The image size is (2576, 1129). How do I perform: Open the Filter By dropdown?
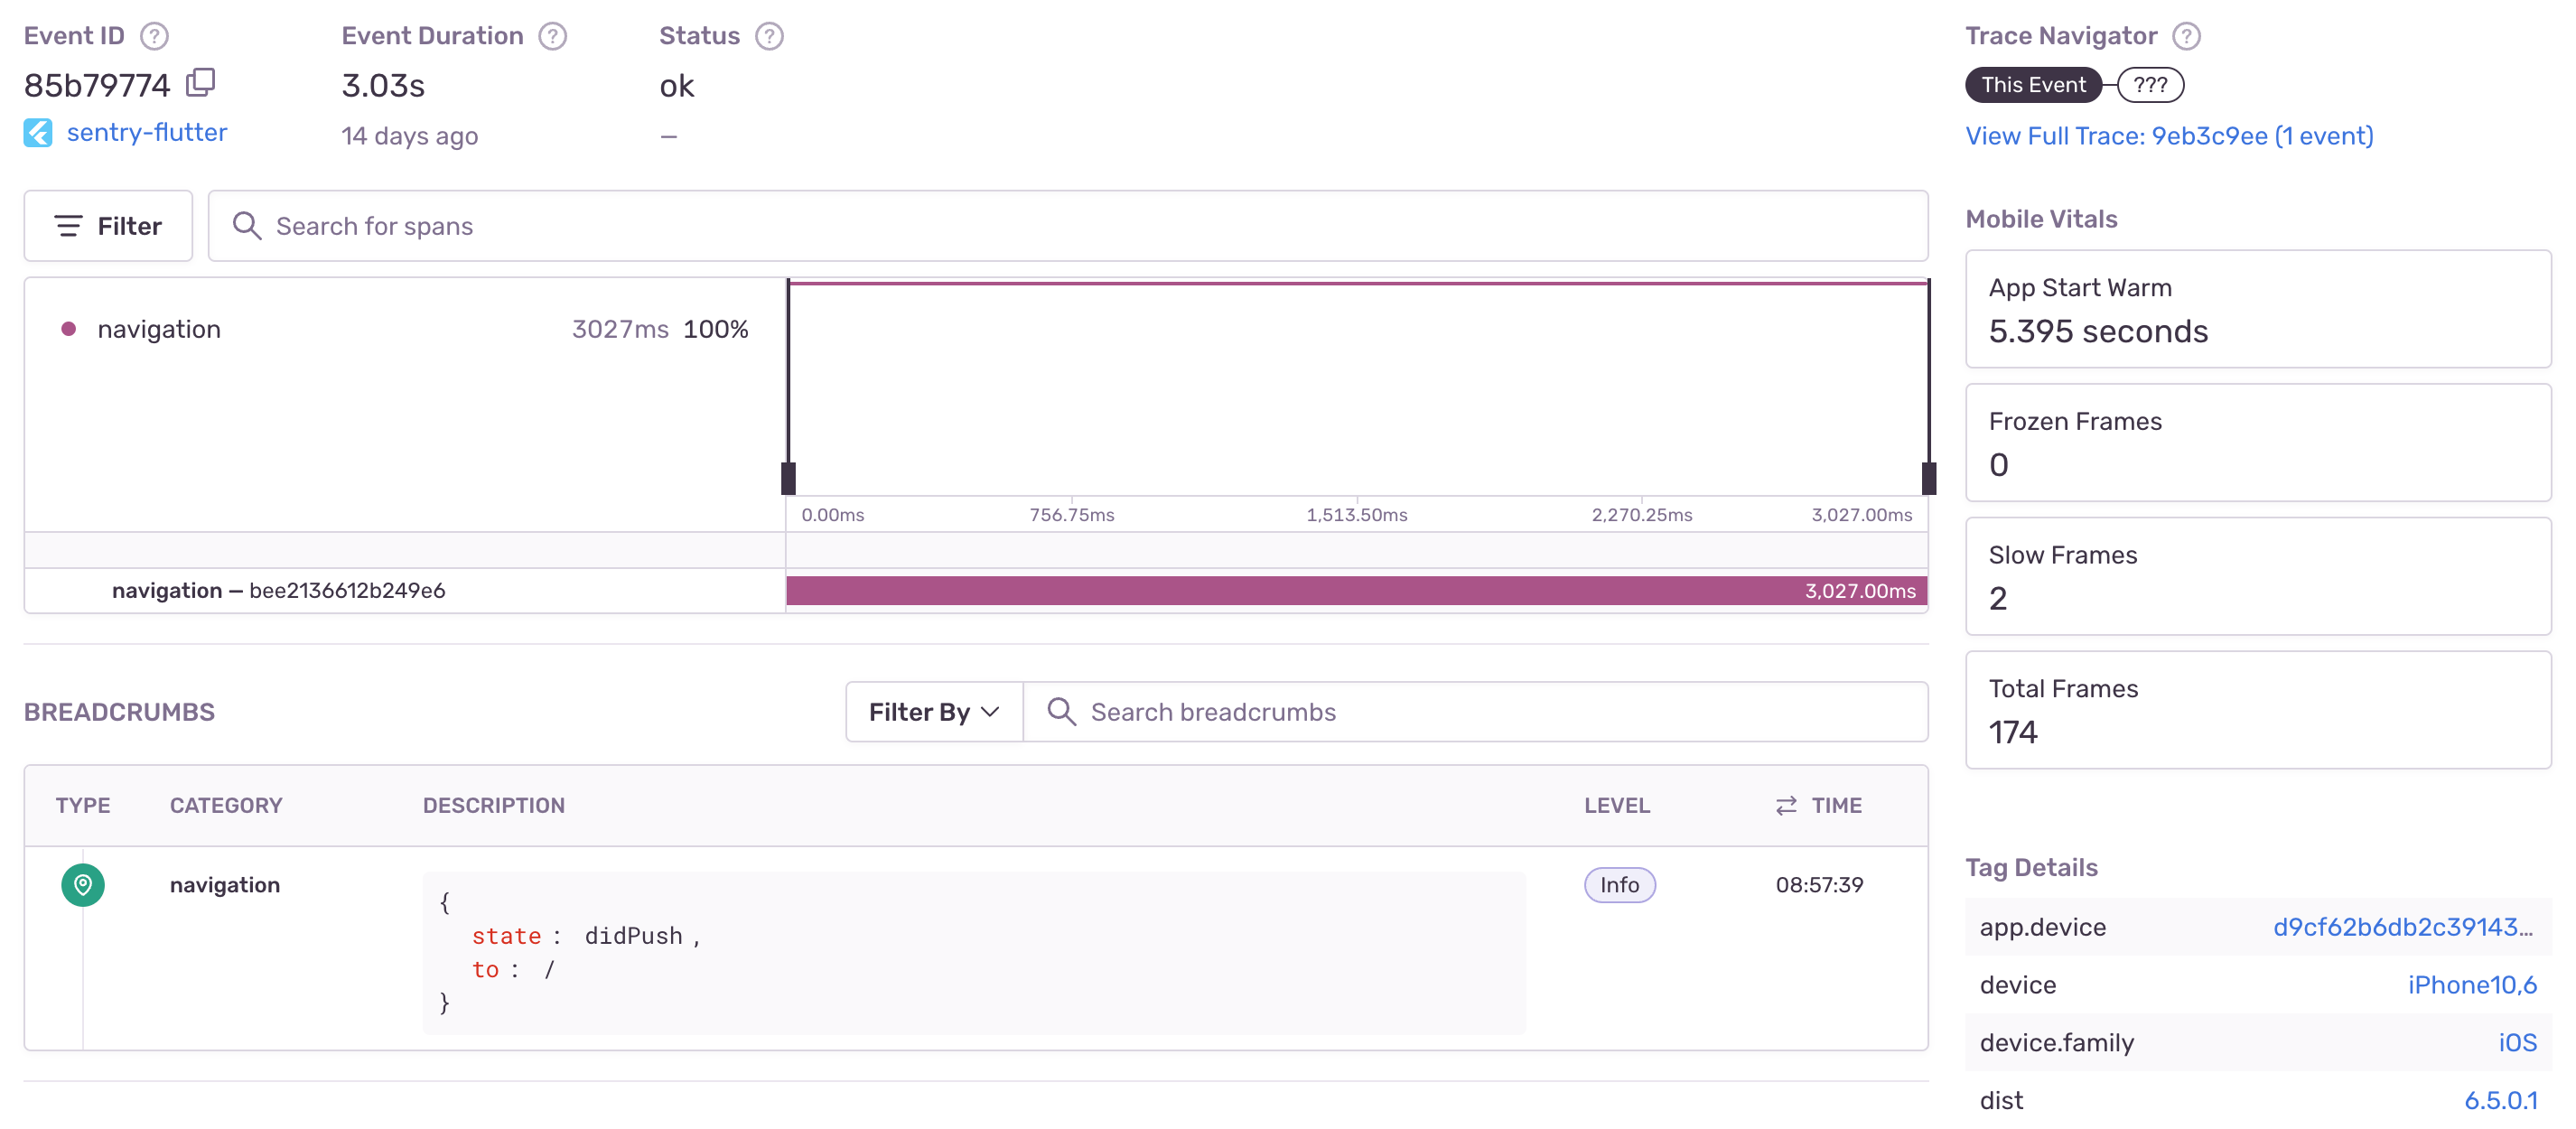pyautogui.click(x=933, y=711)
